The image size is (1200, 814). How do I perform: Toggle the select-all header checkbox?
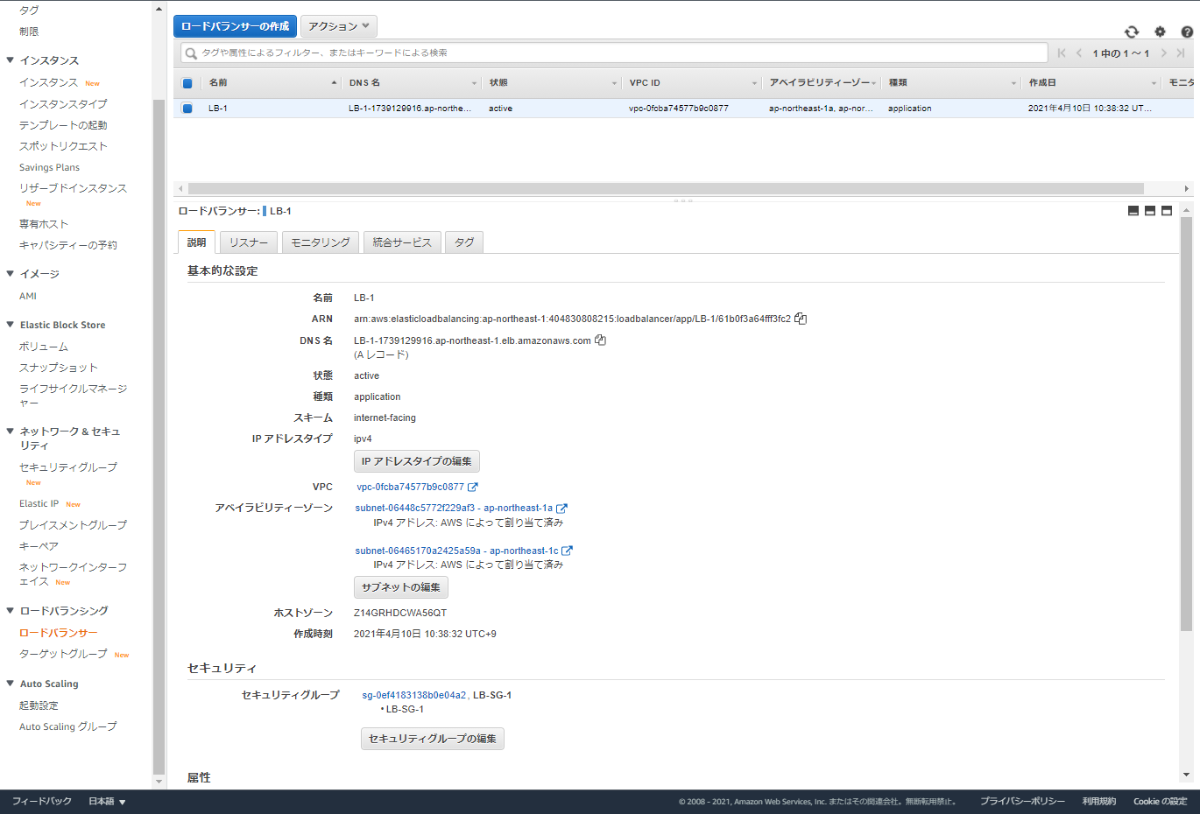(x=187, y=83)
